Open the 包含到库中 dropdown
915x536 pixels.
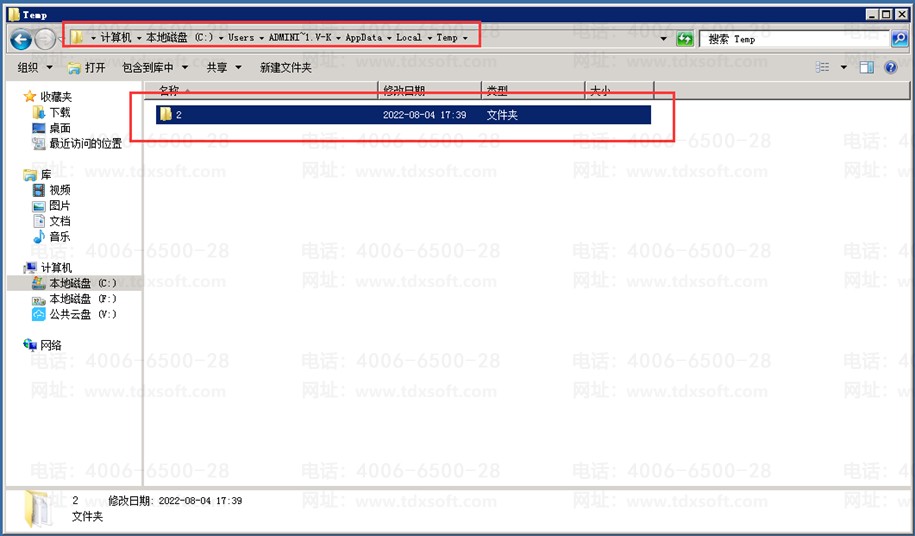[155, 68]
